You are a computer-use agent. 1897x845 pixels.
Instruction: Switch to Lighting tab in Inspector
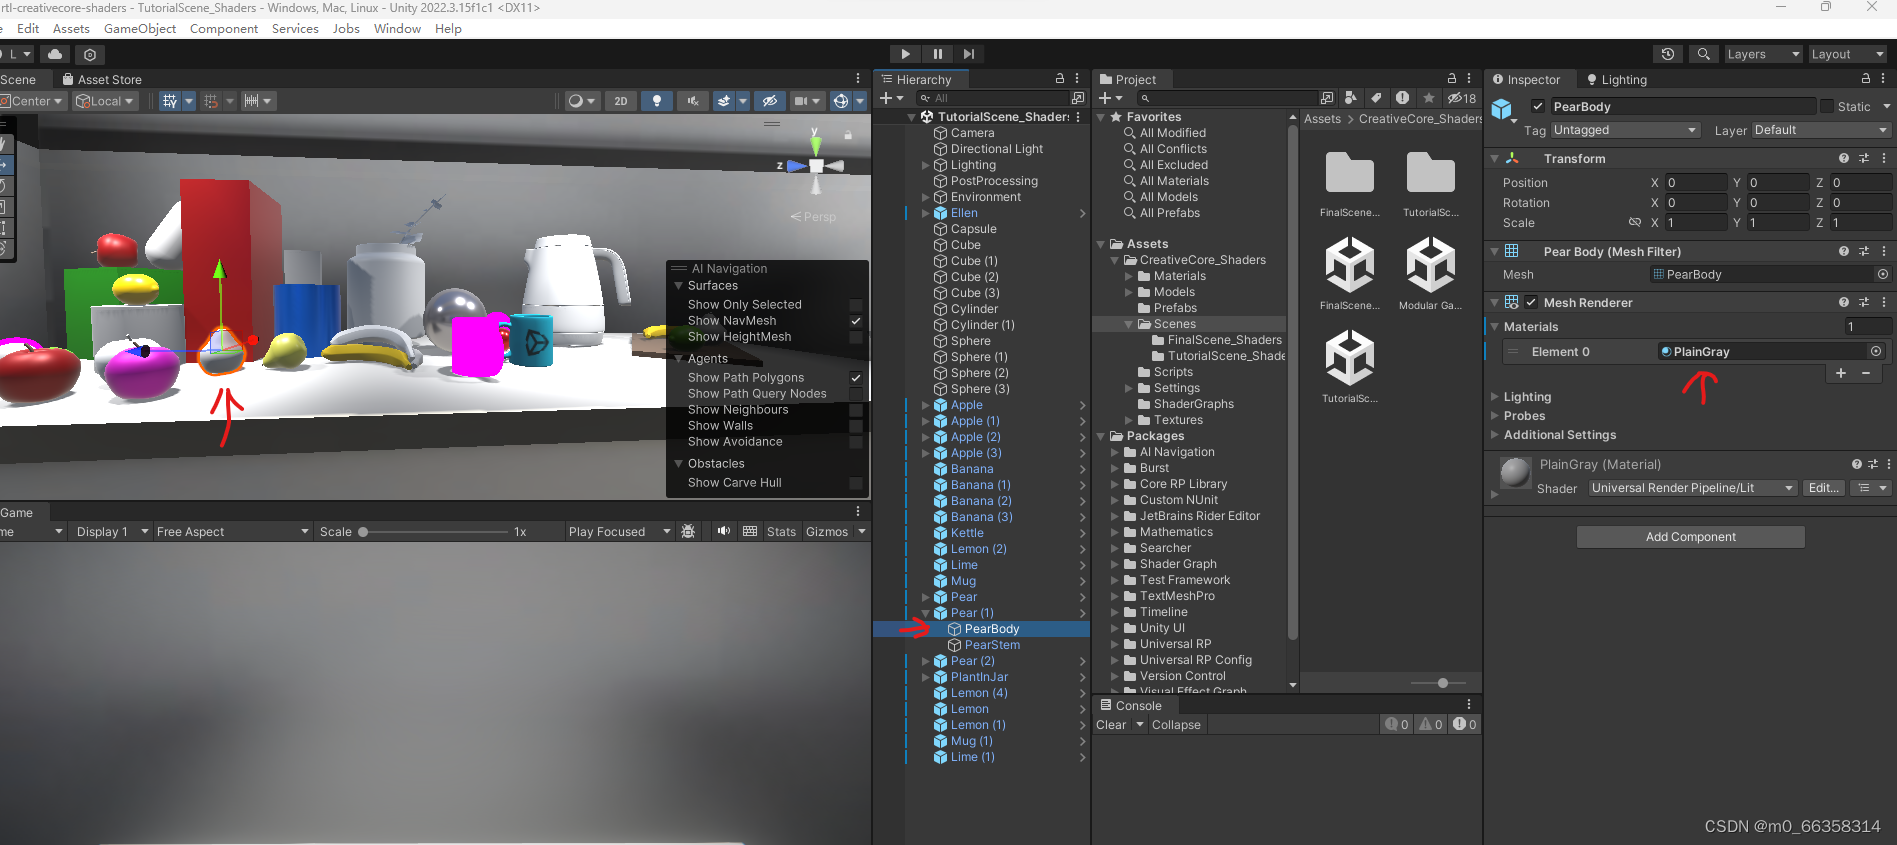click(x=1616, y=80)
